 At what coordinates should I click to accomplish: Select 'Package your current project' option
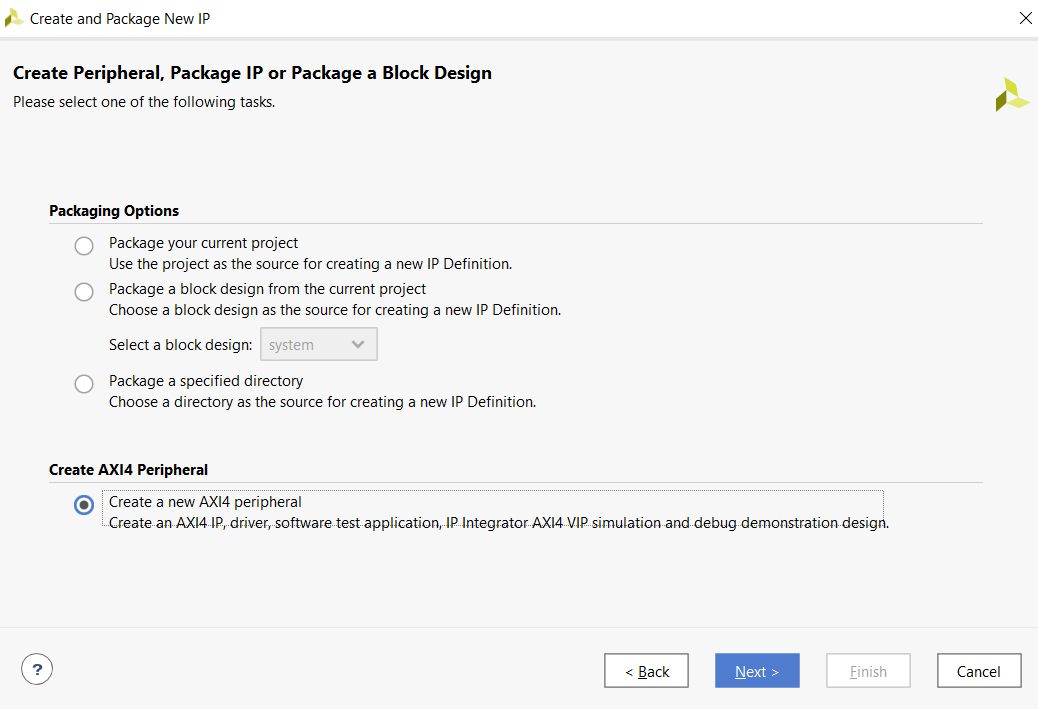[84, 245]
